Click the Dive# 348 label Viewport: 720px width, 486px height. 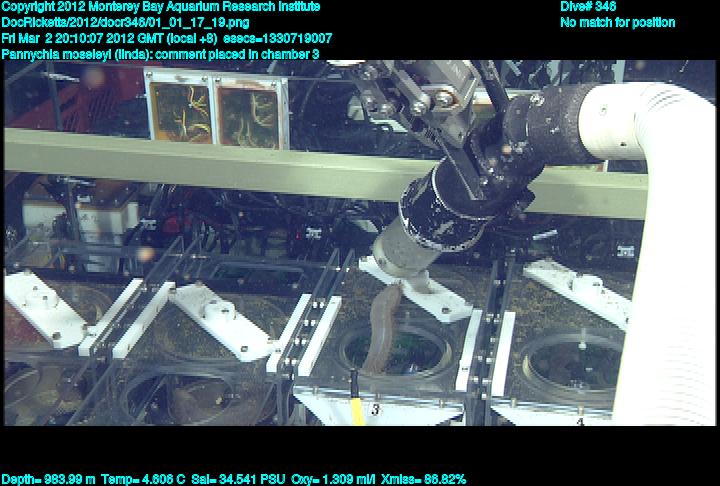click(x=588, y=7)
